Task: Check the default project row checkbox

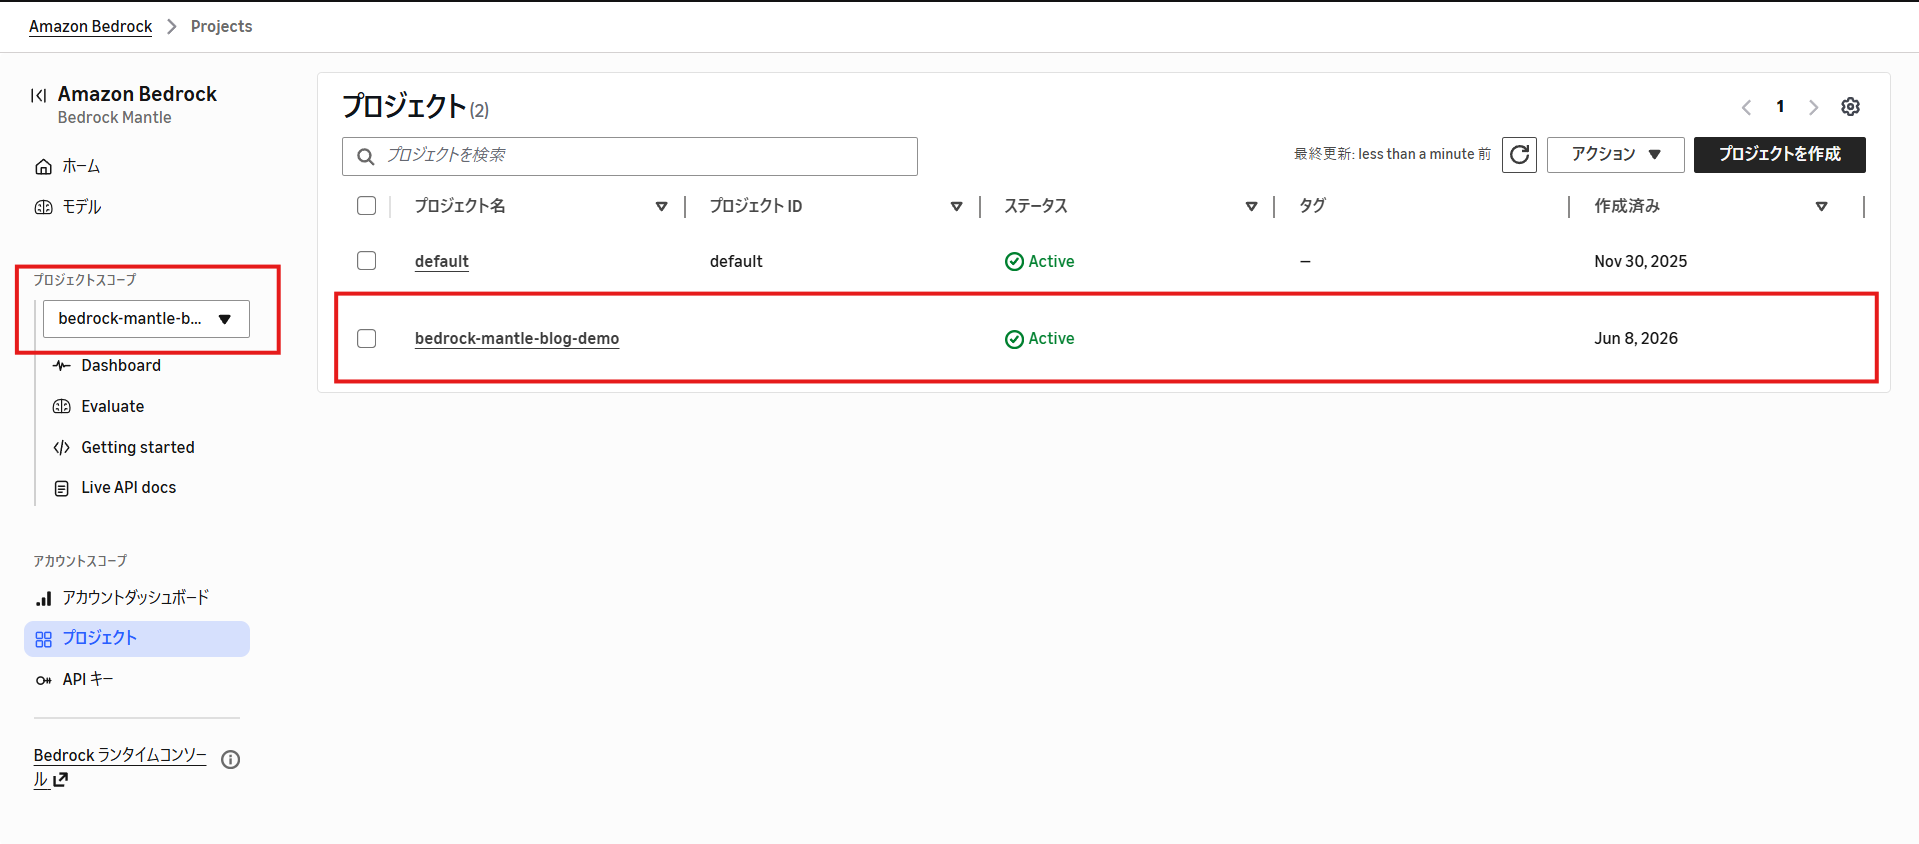Action: 367,261
